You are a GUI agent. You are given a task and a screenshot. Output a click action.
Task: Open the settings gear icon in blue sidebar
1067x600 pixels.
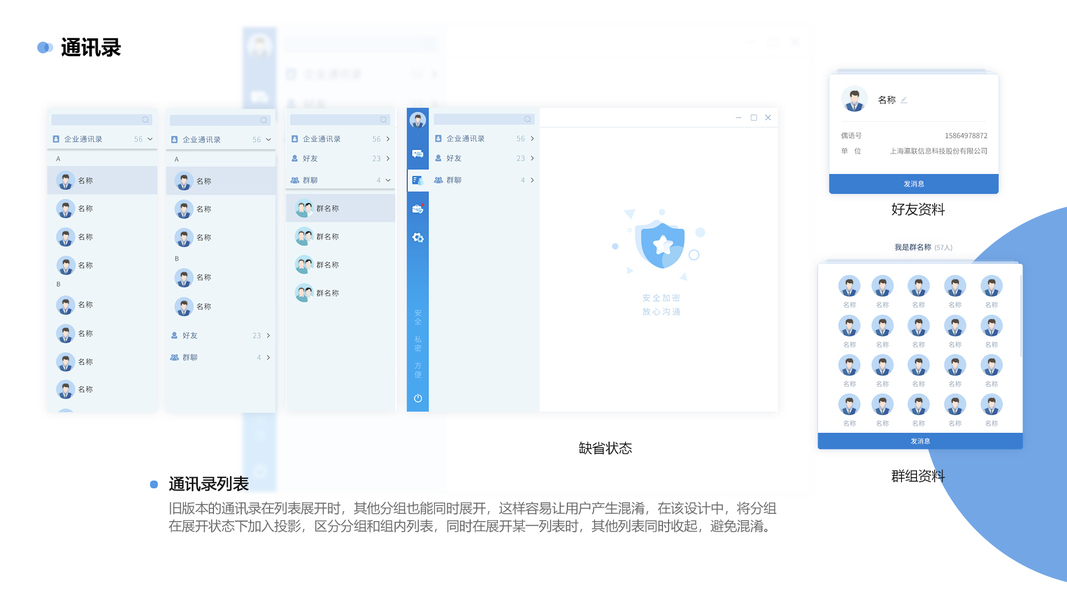coord(418,237)
